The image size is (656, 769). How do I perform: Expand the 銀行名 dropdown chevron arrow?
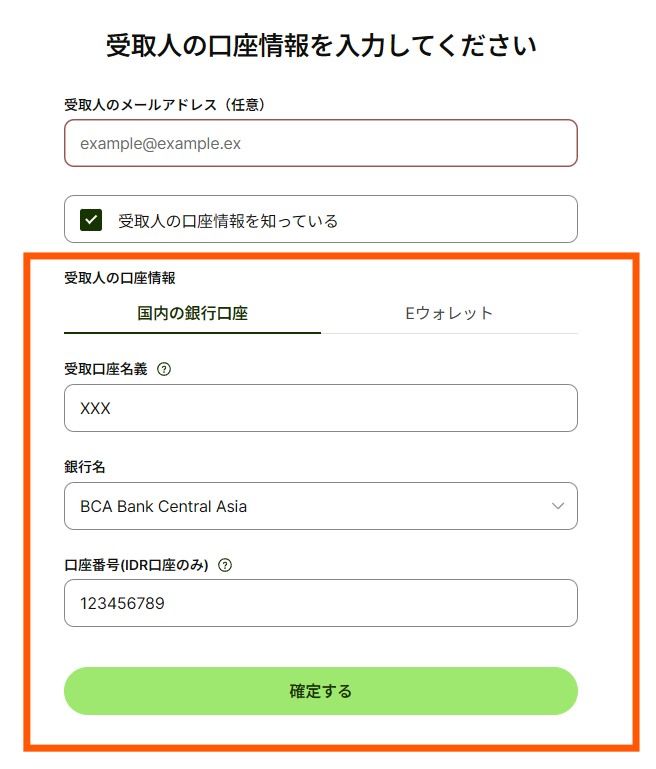558,506
